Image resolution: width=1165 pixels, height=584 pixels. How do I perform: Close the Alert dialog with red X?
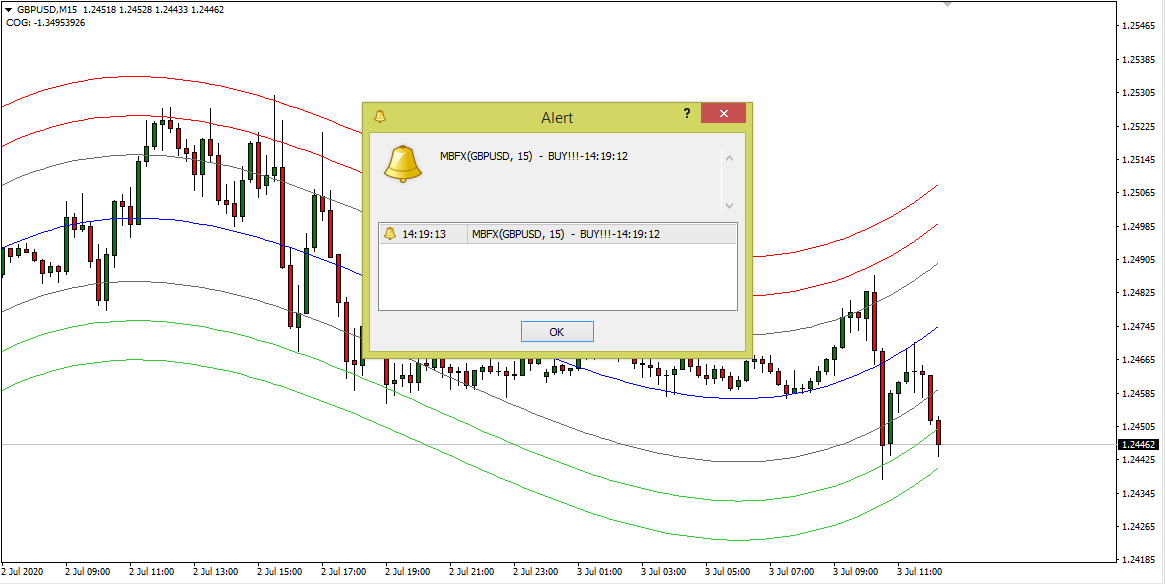(x=723, y=114)
